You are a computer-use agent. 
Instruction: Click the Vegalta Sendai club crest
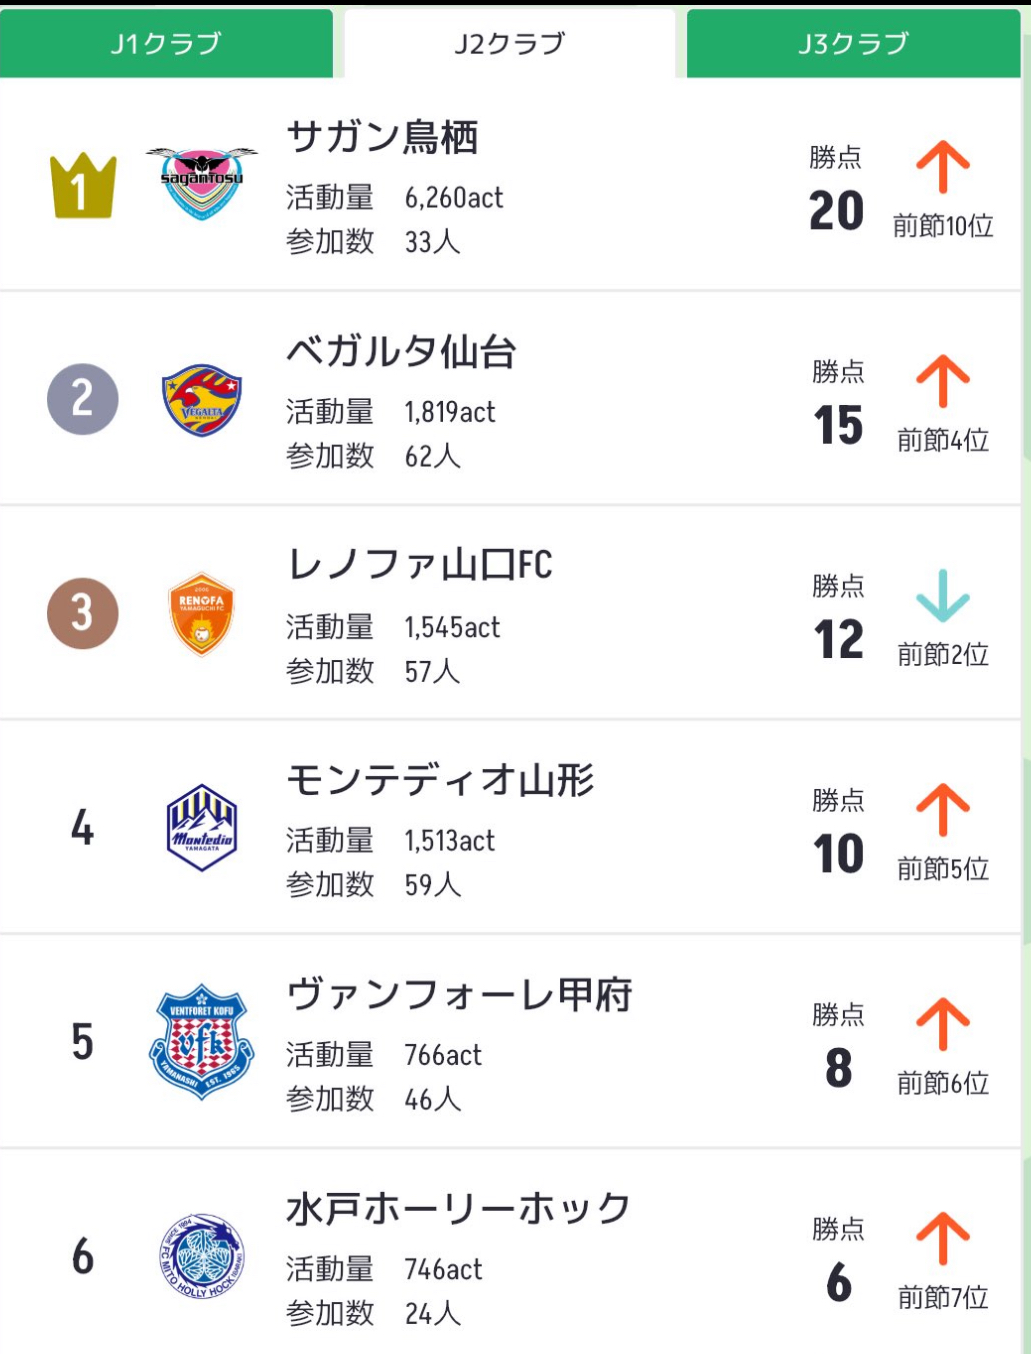click(201, 400)
